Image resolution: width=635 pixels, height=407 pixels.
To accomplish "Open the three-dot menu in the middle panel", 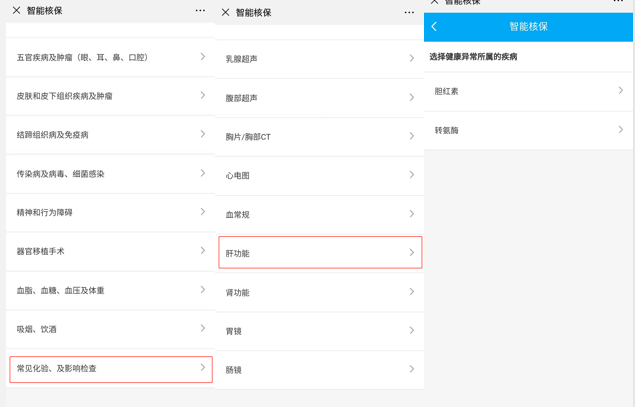I will [409, 13].
